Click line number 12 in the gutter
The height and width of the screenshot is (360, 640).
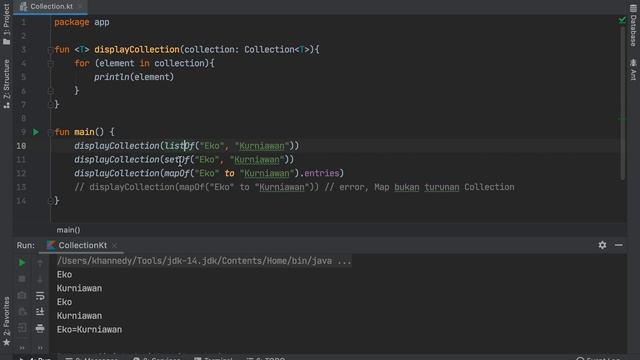(21, 173)
